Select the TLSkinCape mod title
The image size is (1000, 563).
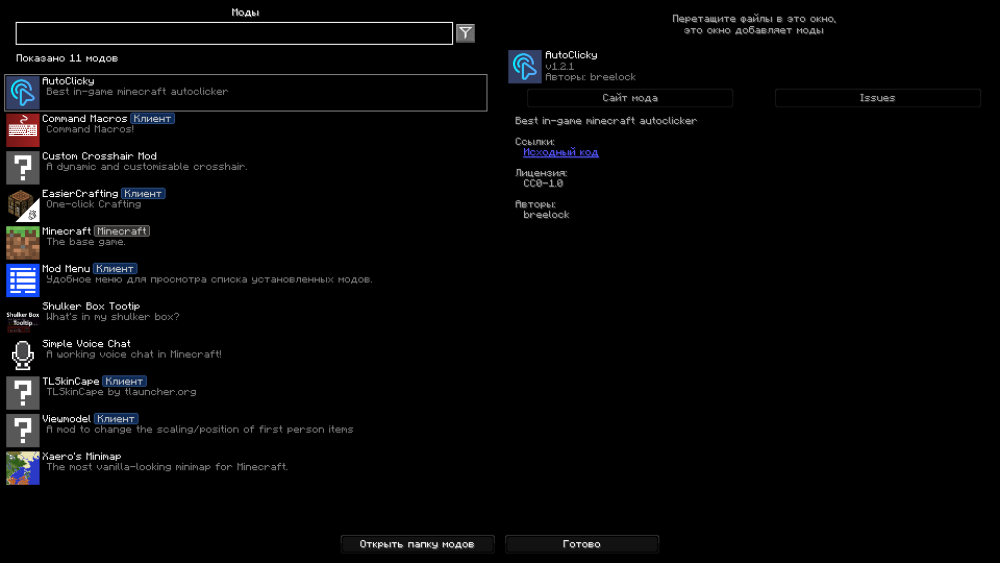click(71, 382)
